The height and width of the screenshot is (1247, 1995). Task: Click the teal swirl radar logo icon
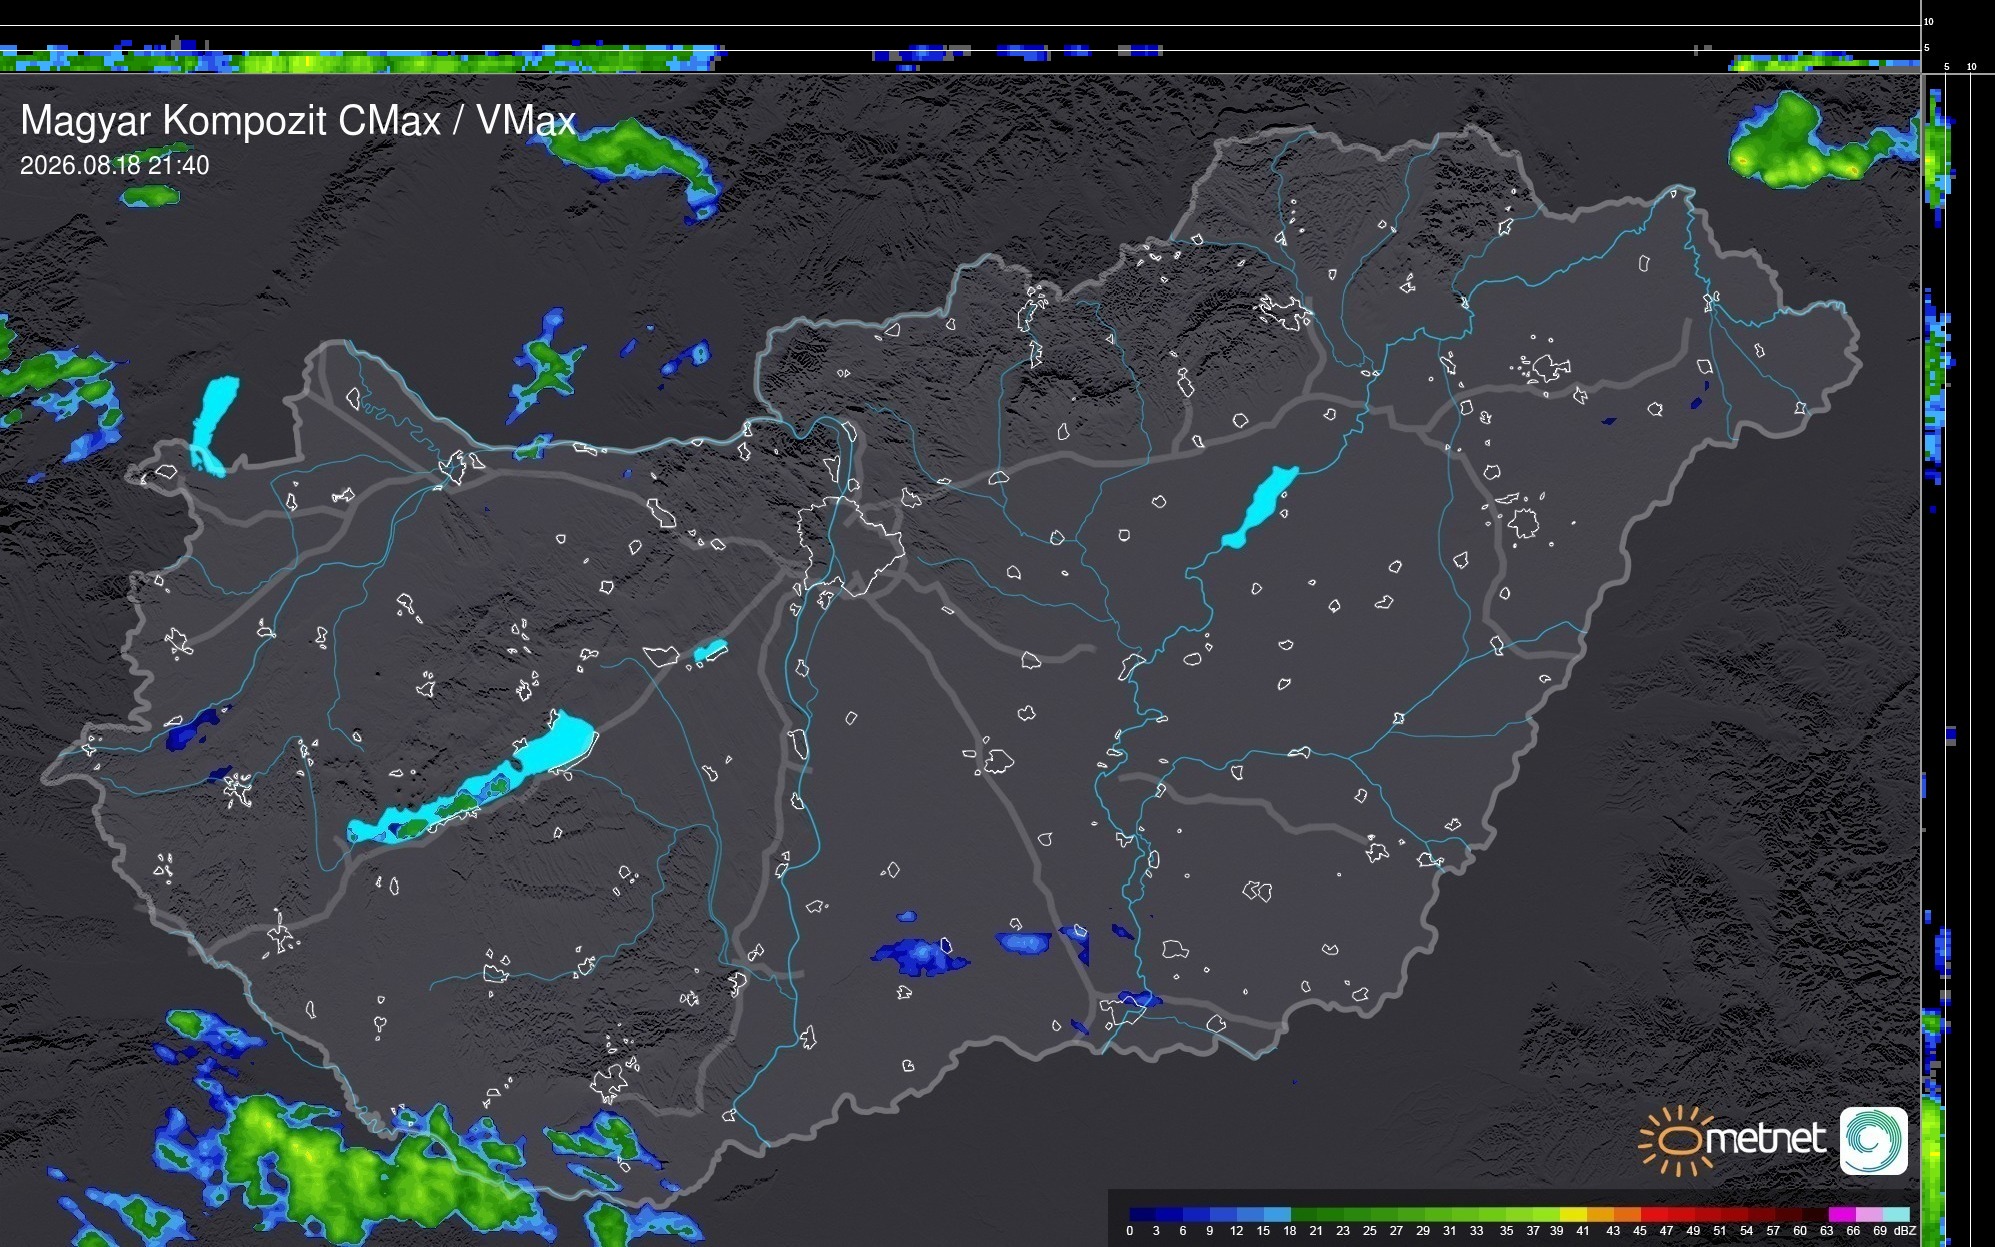[1874, 1141]
